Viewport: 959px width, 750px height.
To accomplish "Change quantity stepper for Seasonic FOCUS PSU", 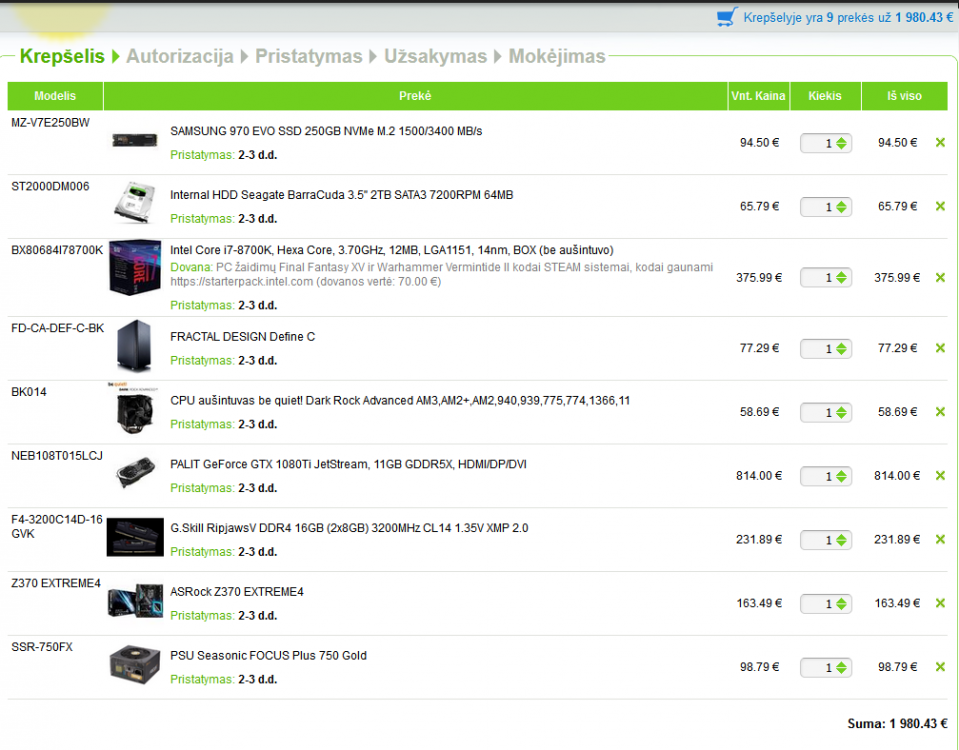I will tap(842, 667).
